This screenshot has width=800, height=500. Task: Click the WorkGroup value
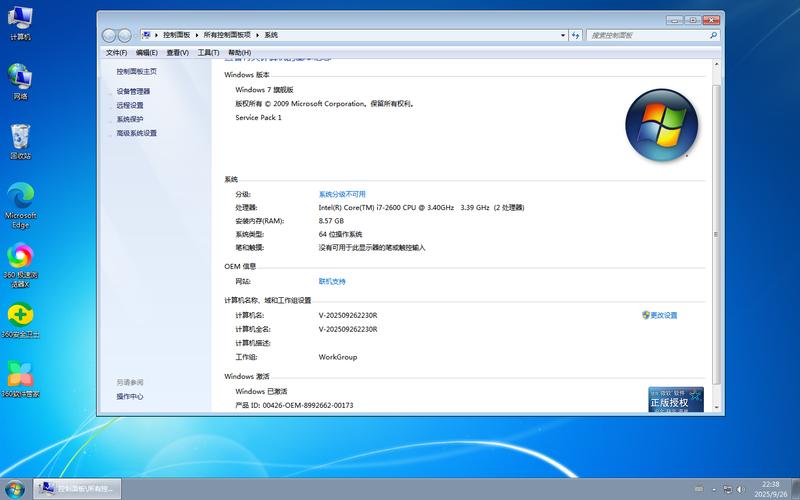[x=338, y=357]
